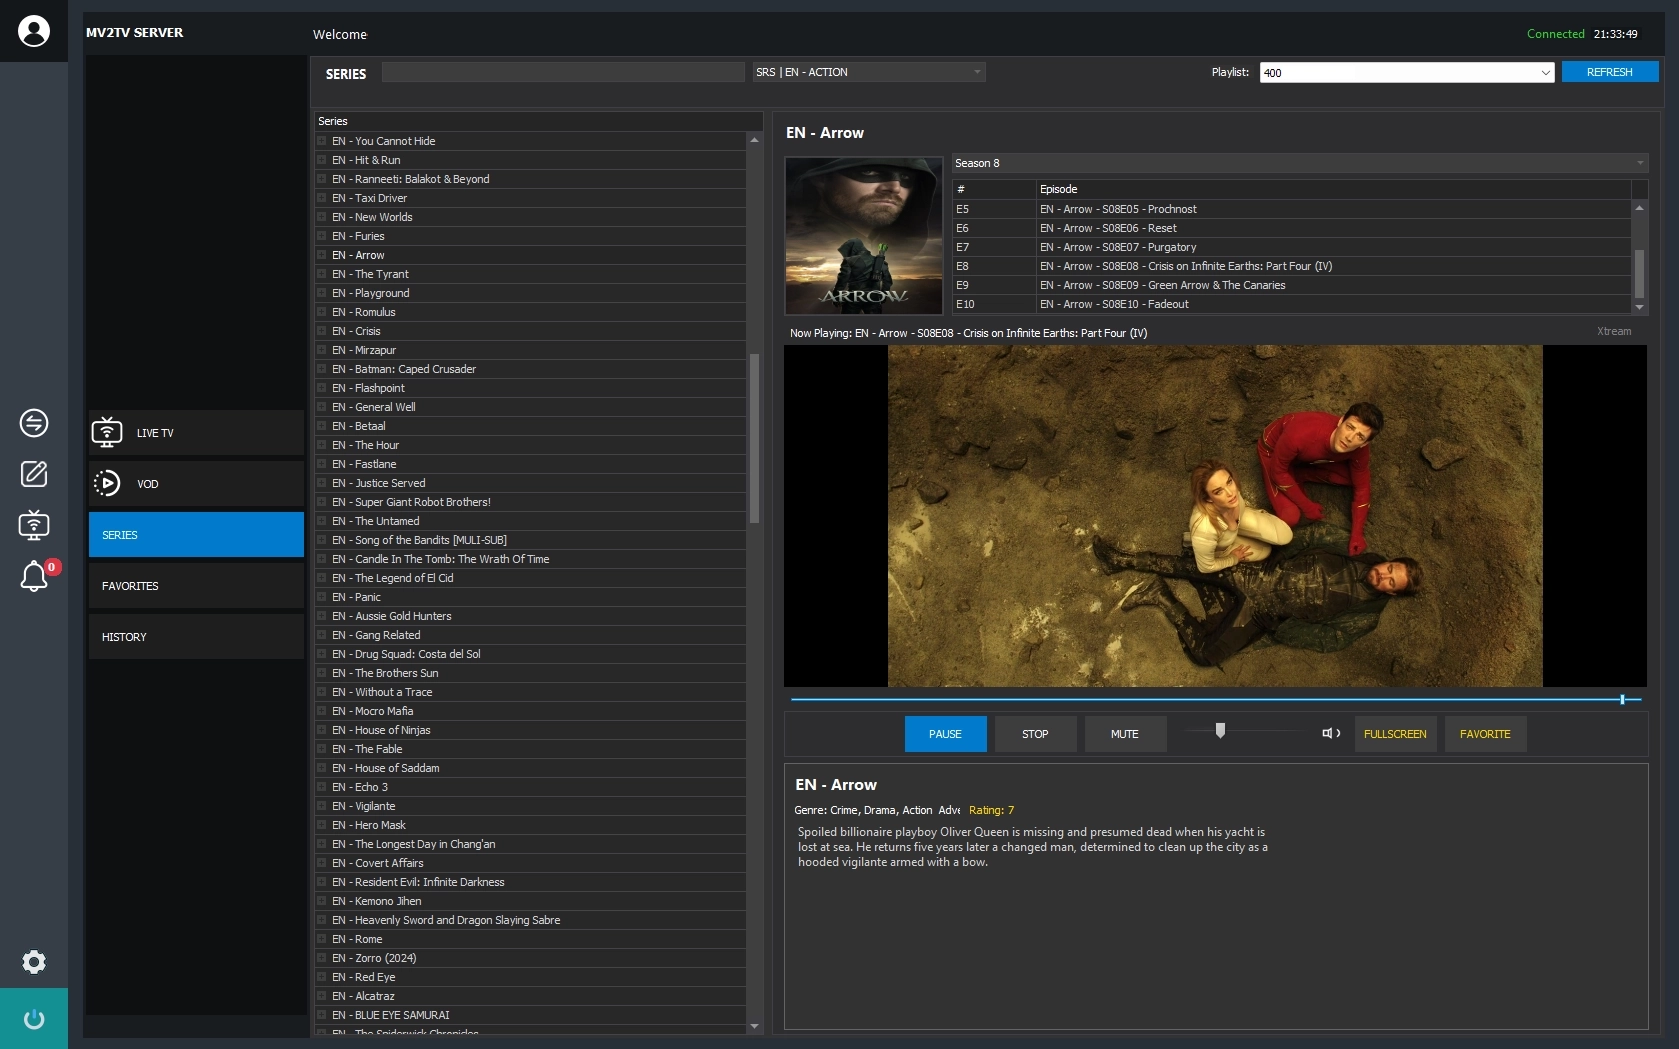Open the HISTORY section
Screen dimensions: 1679x1049
point(196,636)
